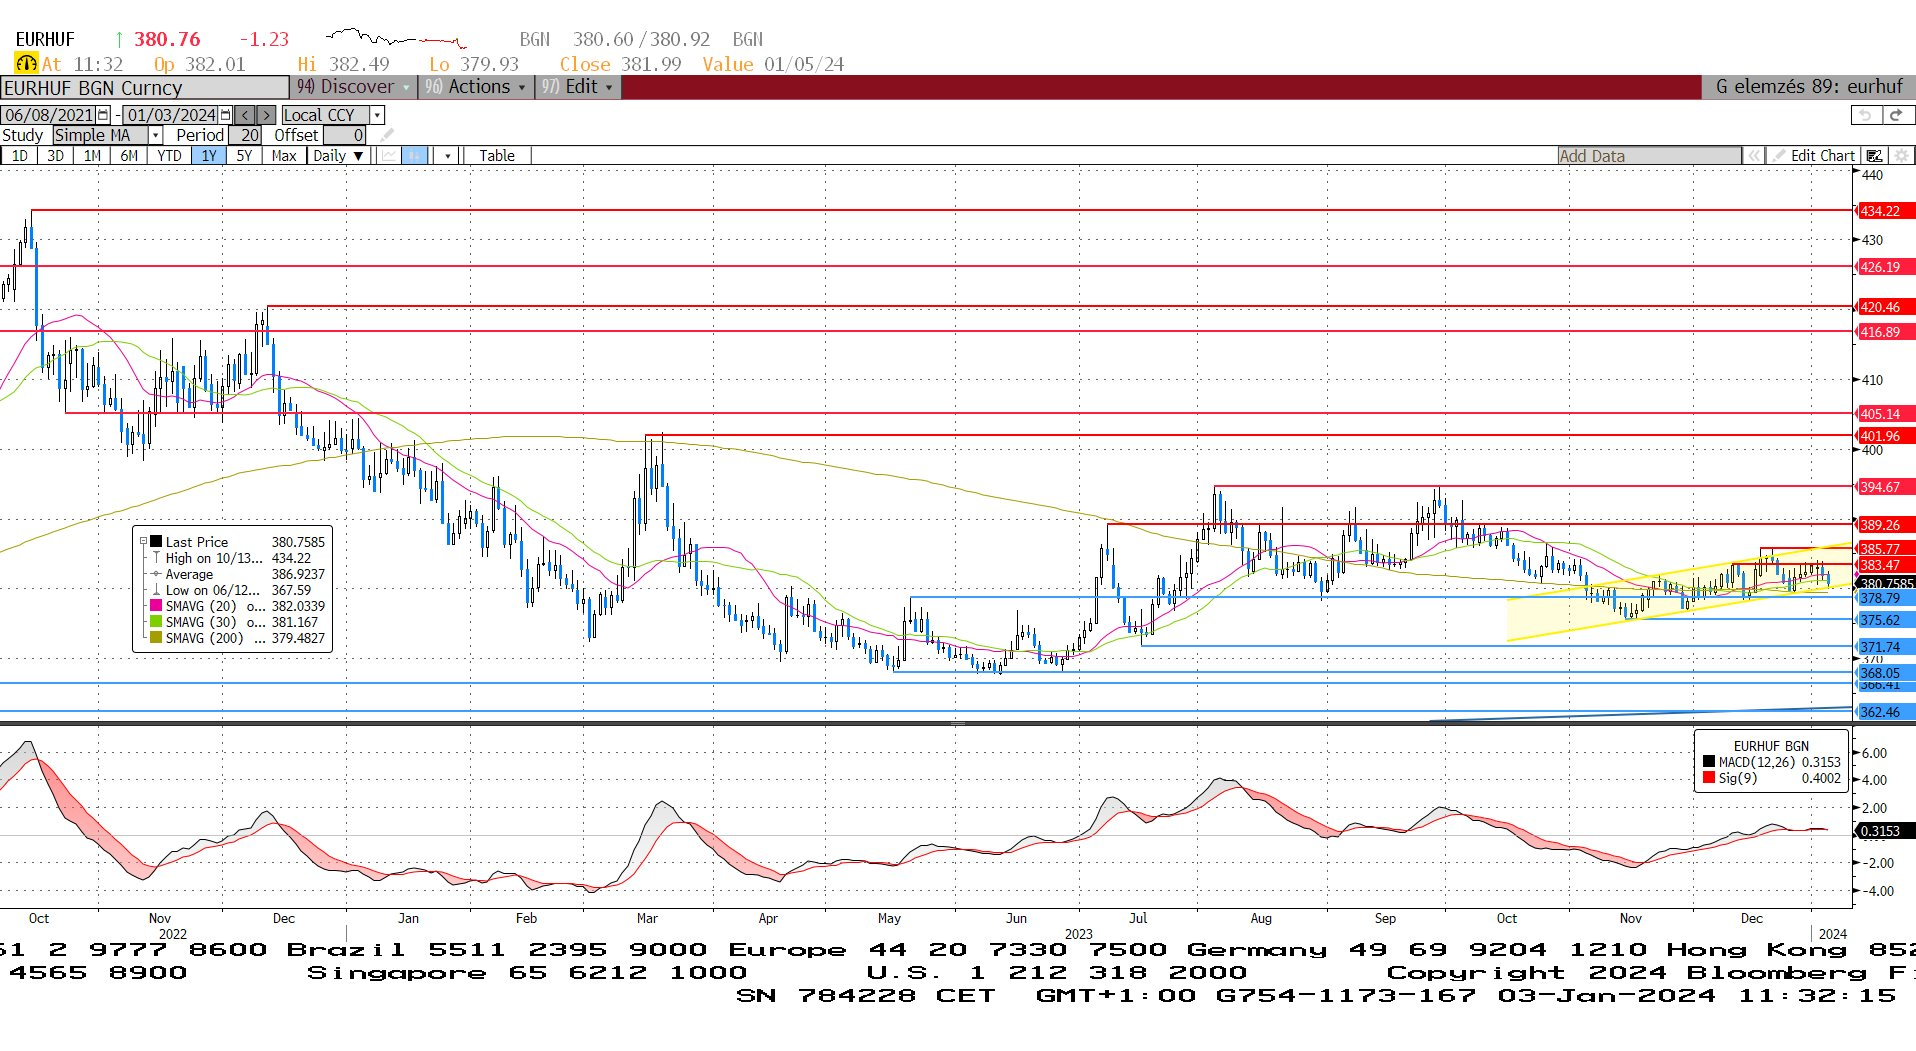Screen dimensions: 1916x1051
Task: Click the 405.14 resistance level label
Action: (1884, 414)
